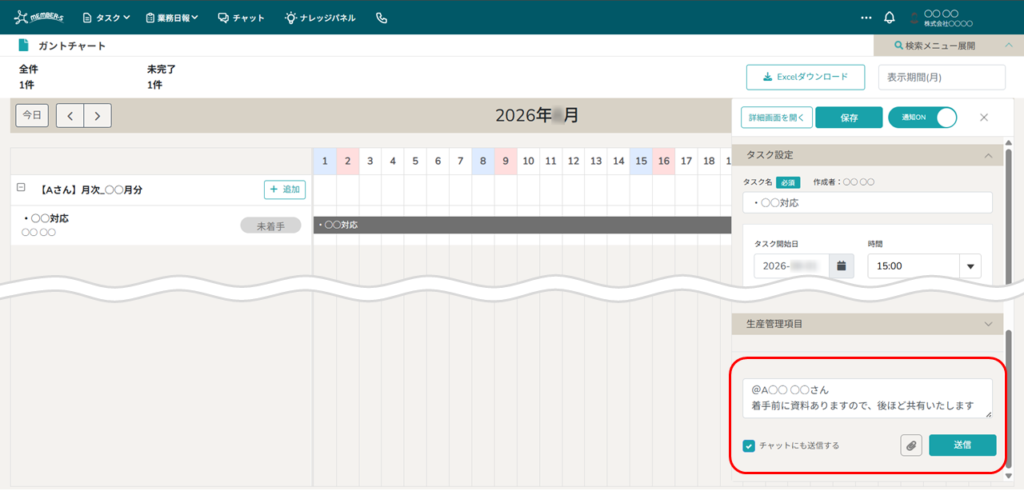Viewport: 1024px width, 491px height.
Task: Toggle the 通知ON switch
Action: [x=923, y=118]
